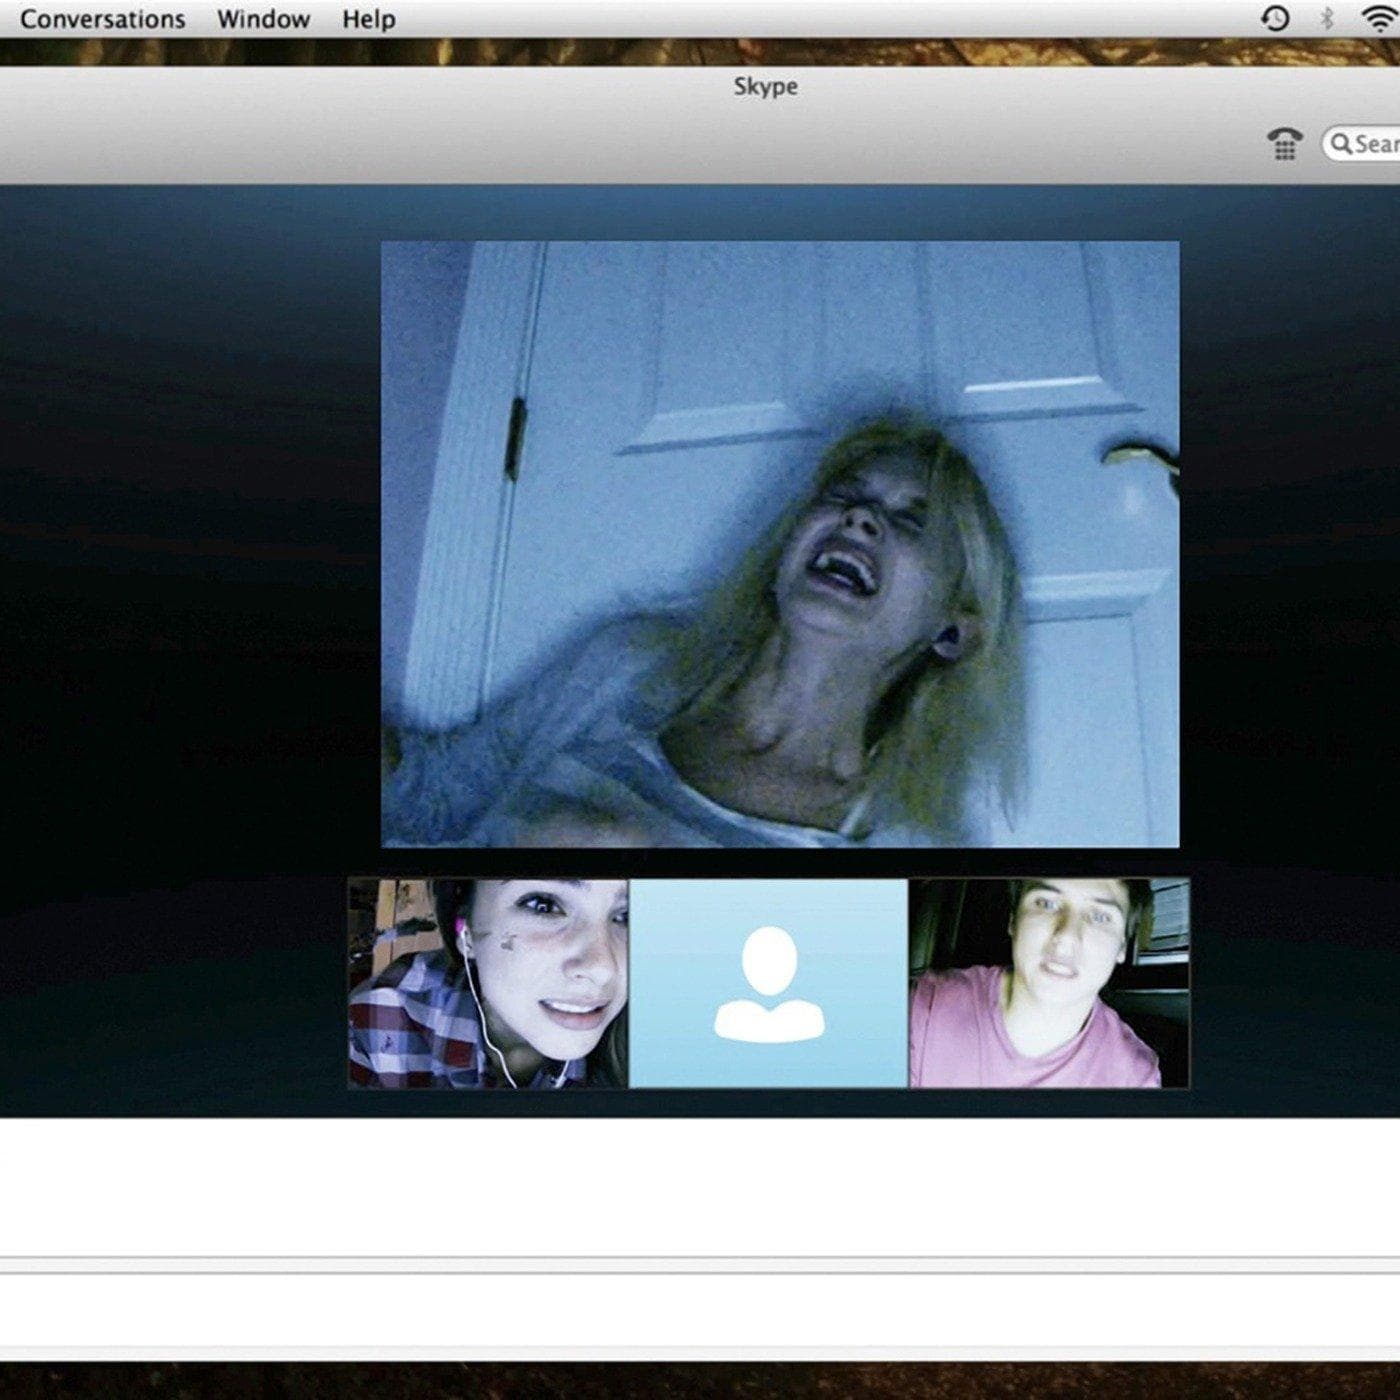Select the large video of blonde caller

(x=779, y=544)
